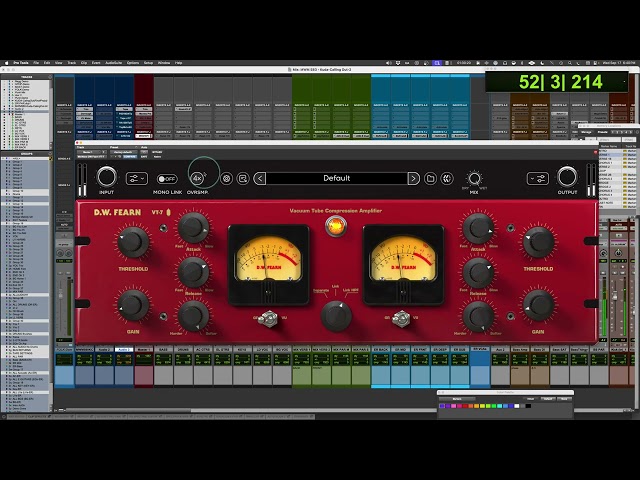The height and width of the screenshot is (480, 640).
Task: Click the left channel Attack knob
Action: 193,228
